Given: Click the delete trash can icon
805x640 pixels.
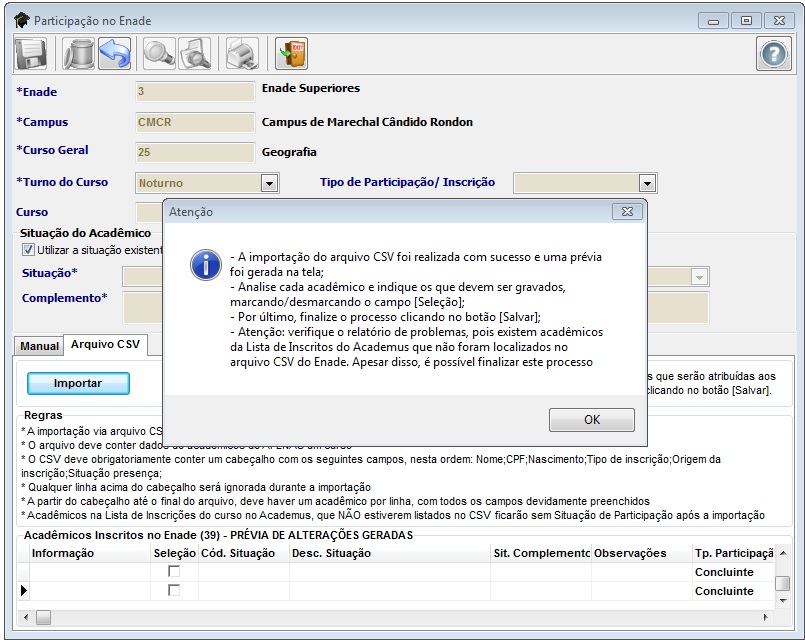Looking at the screenshot, I should (78, 53).
